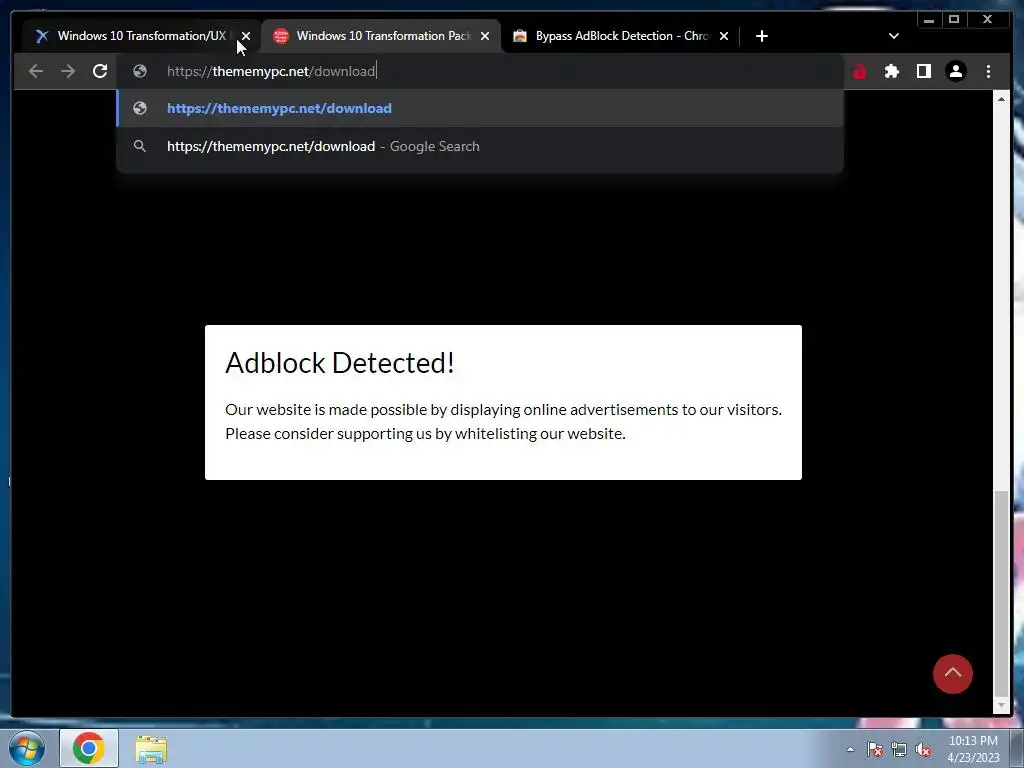Viewport: 1024px width, 768px height.
Task: Open a new browser tab
Action: point(761,36)
